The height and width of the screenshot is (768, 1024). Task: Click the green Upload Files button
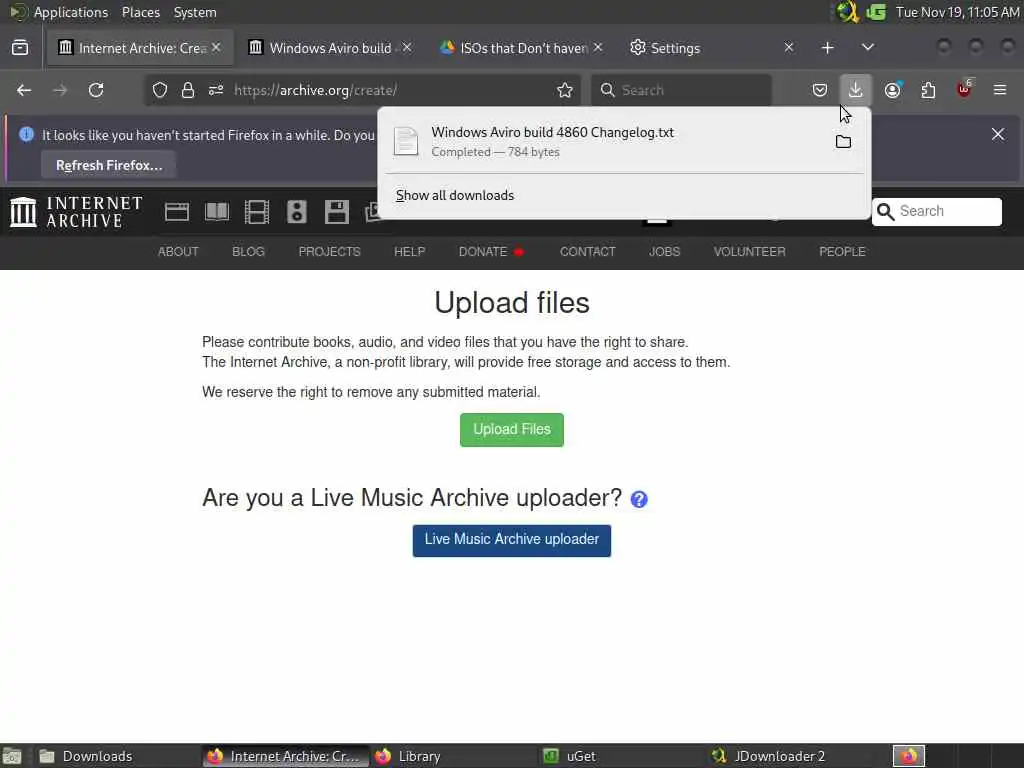coord(511,430)
